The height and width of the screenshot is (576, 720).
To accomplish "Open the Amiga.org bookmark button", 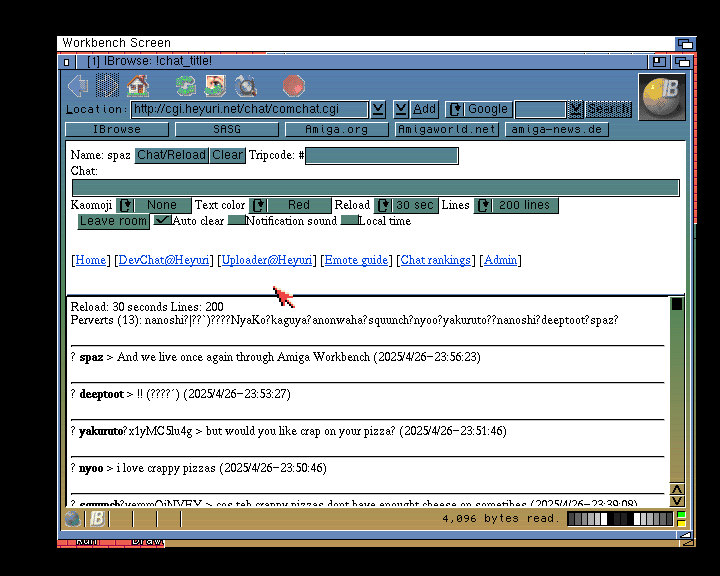I will coord(337,130).
